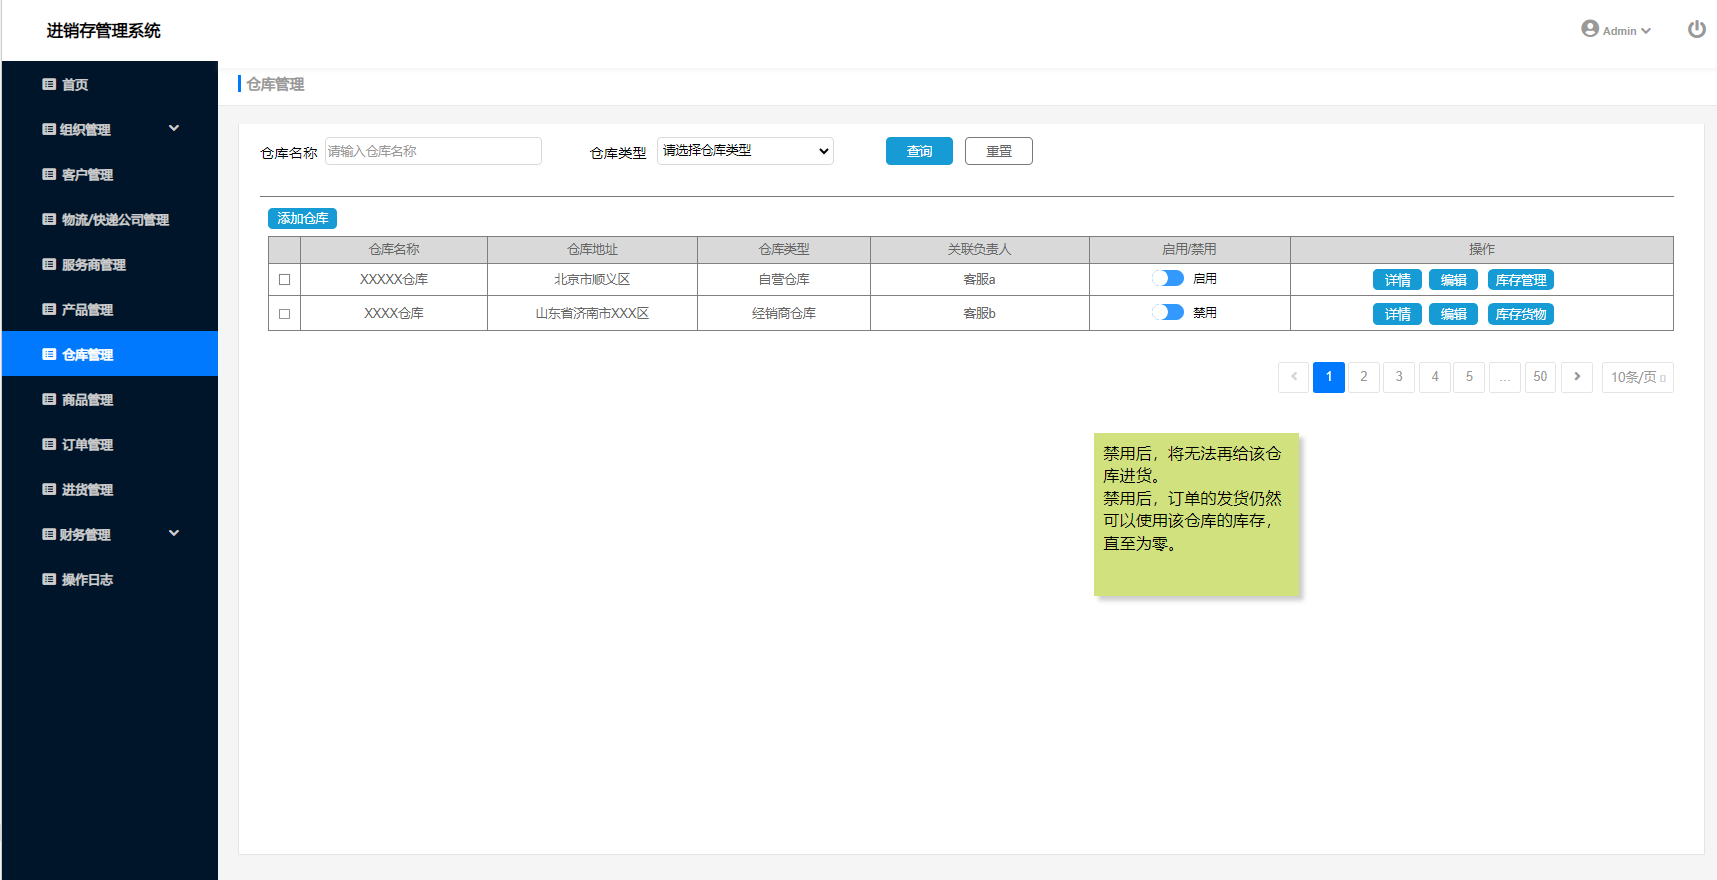Go to previous page arrow

1294,377
